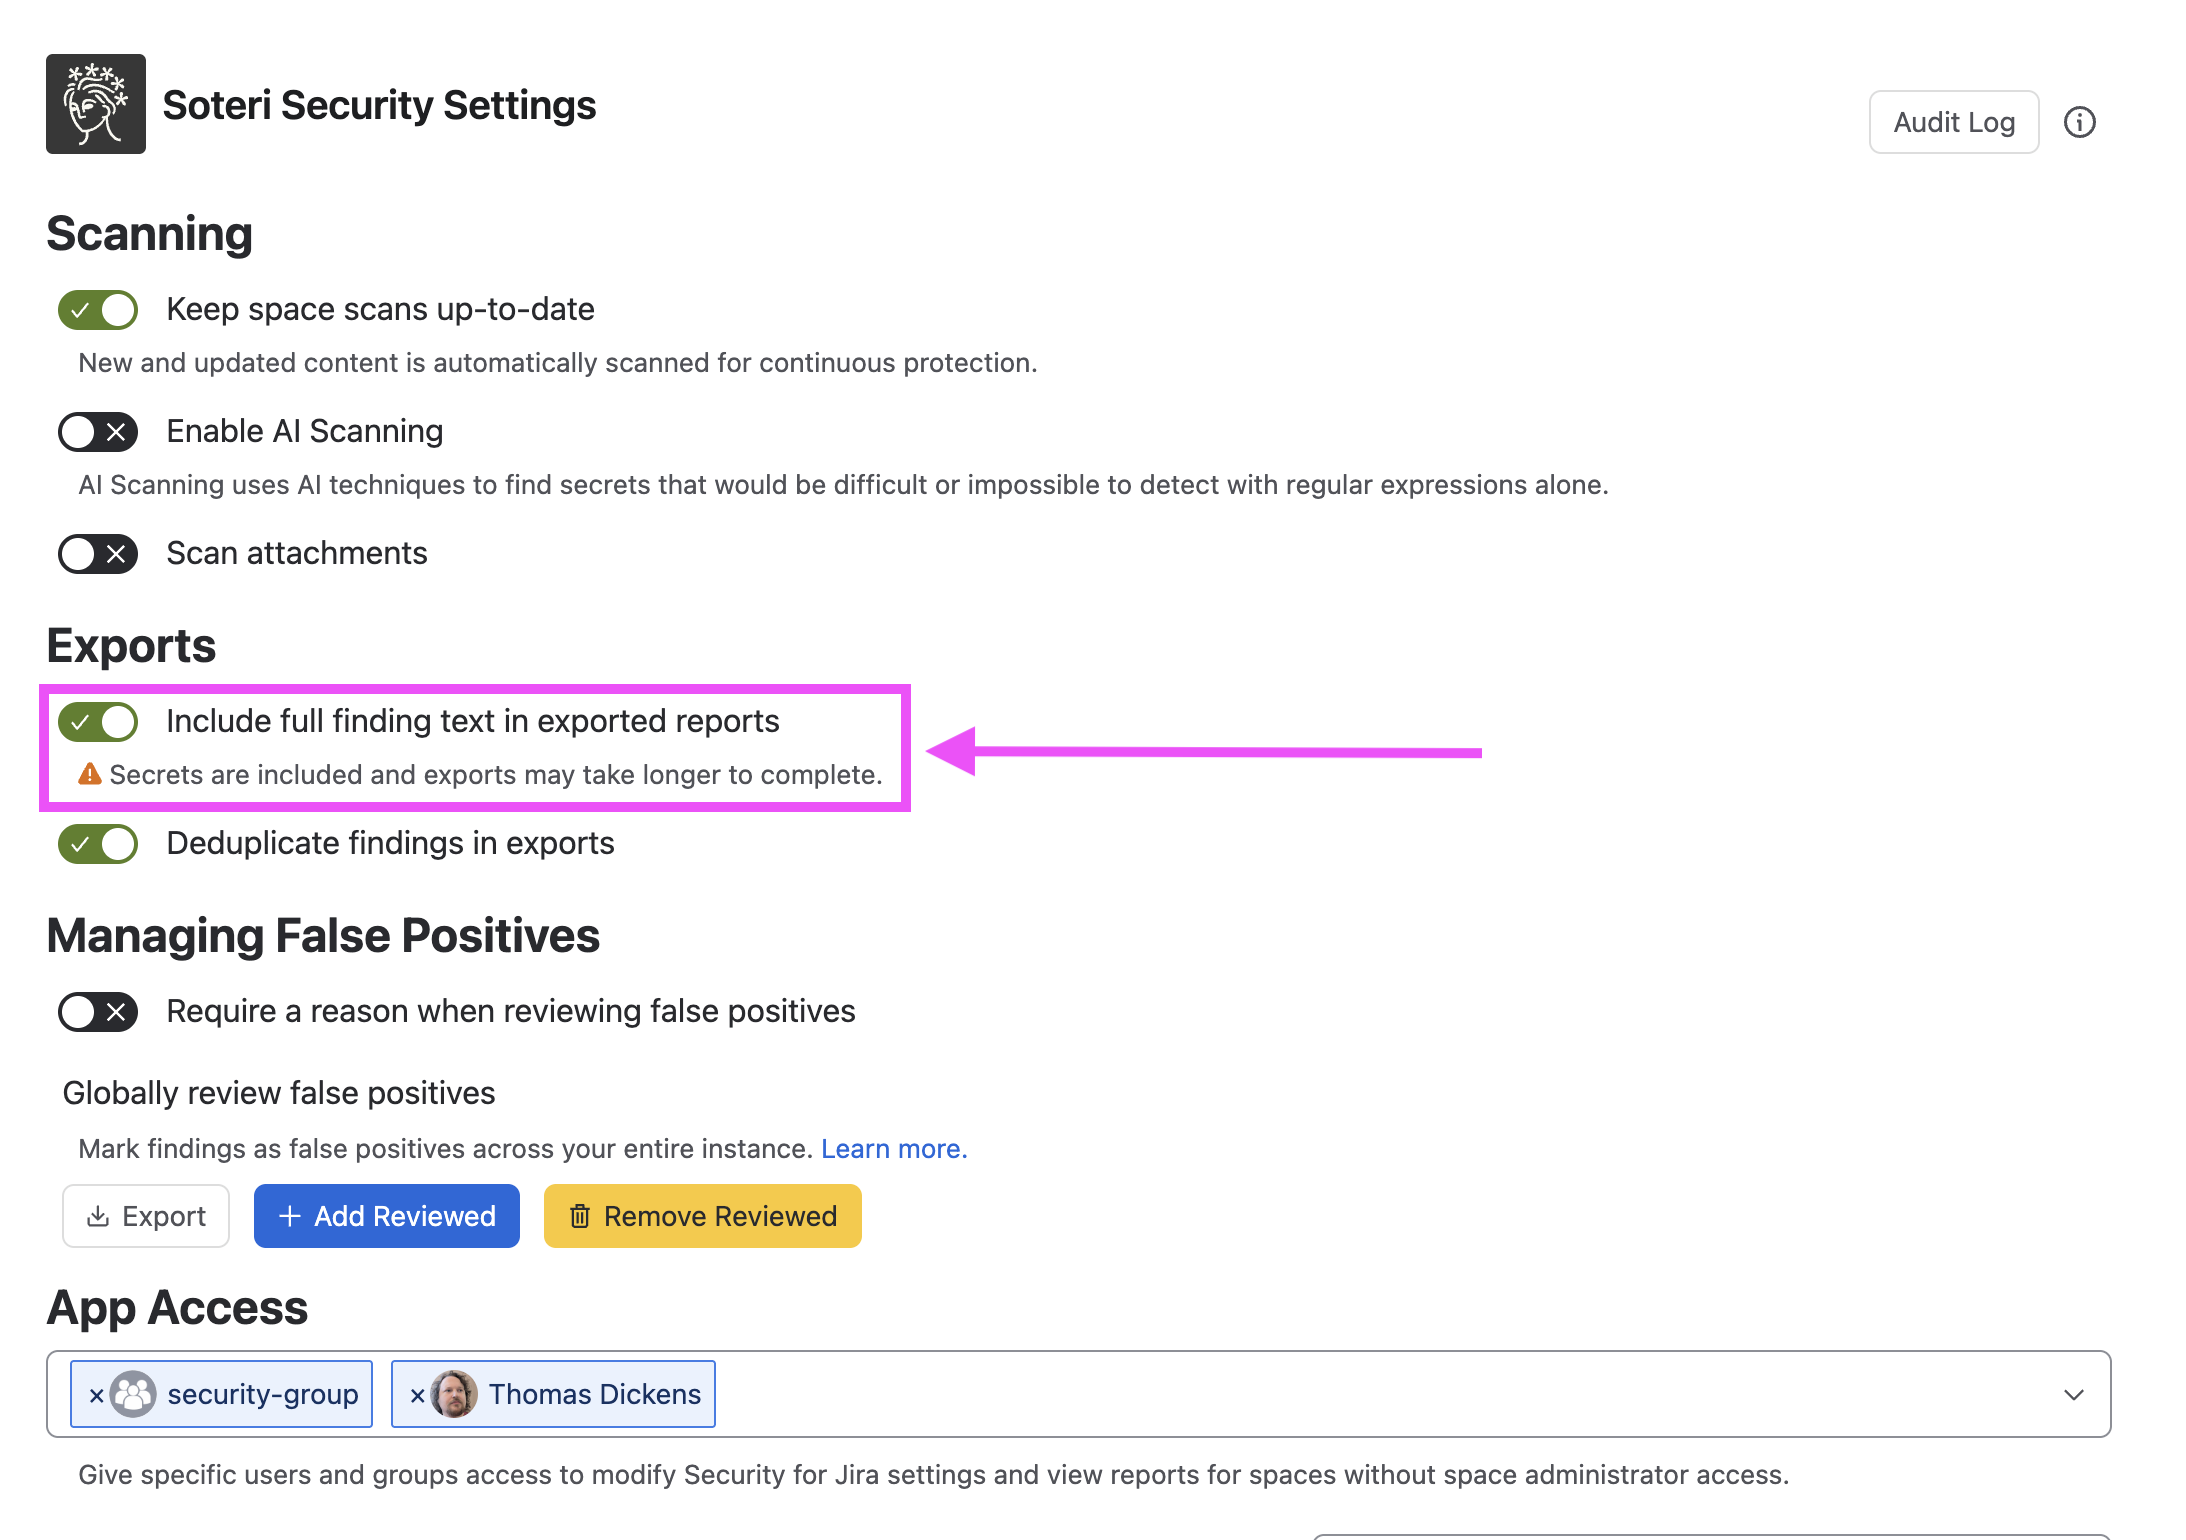Click the Export button
The height and width of the screenshot is (1540, 2186).
click(146, 1216)
